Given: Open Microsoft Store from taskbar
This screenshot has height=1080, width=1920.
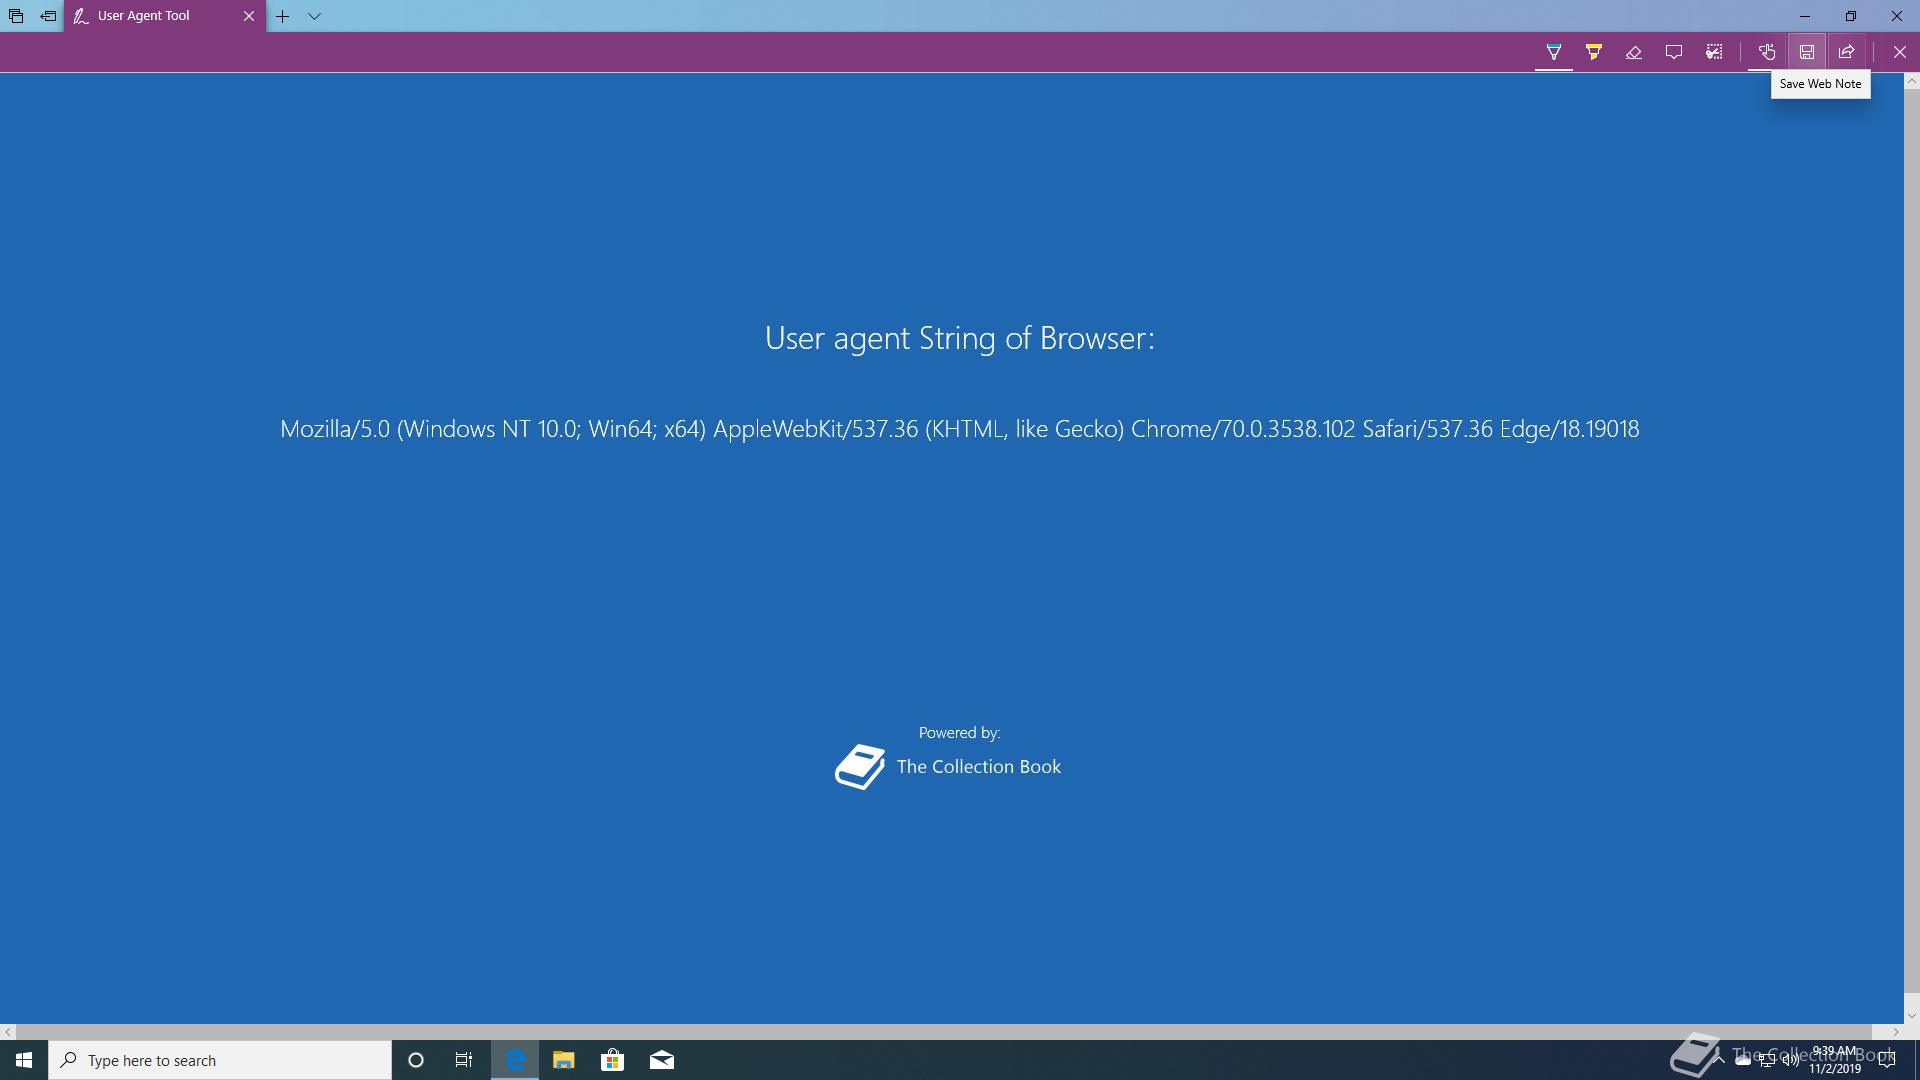Looking at the screenshot, I should tap(612, 1060).
